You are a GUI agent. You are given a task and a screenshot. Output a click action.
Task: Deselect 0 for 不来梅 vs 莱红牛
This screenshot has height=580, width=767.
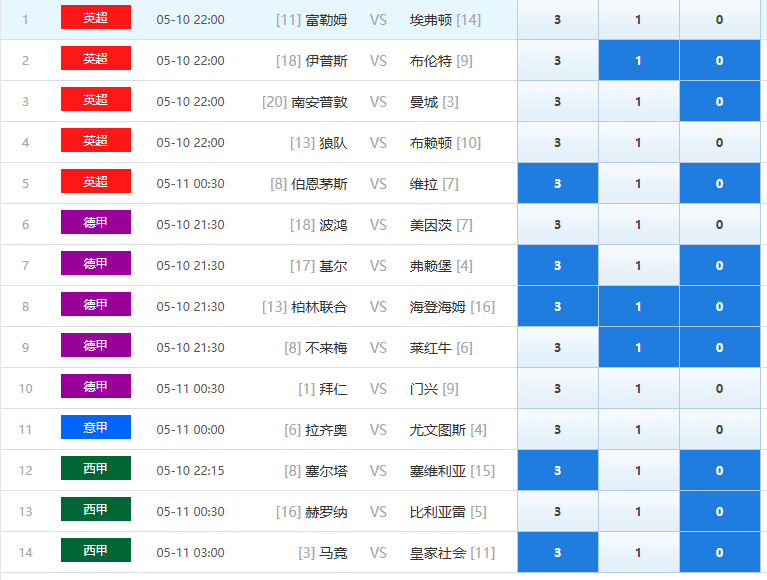pyautogui.click(x=720, y=348)
